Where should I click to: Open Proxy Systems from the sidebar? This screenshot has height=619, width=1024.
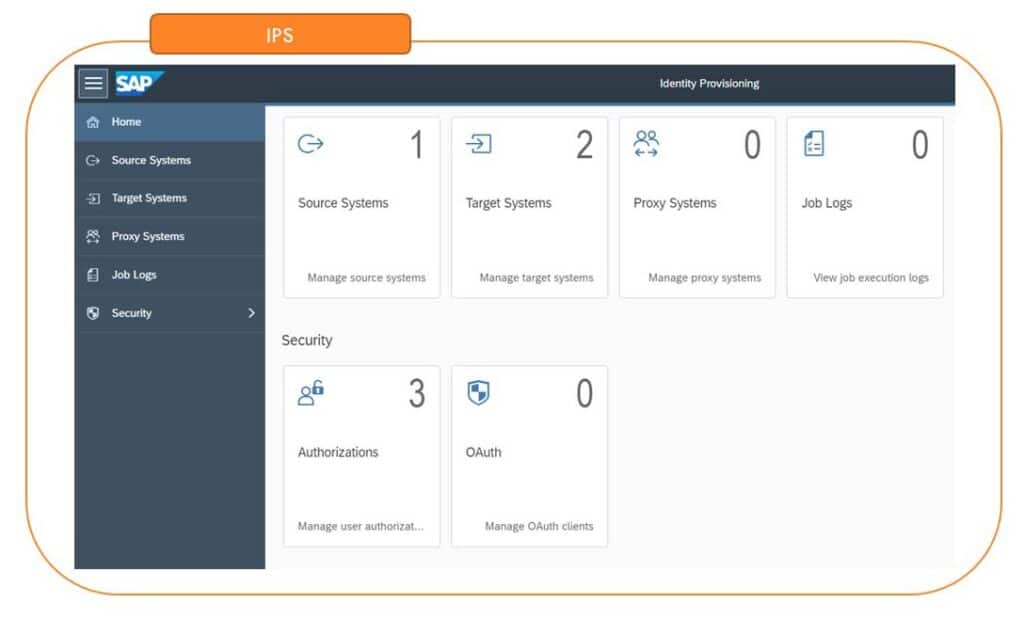click(x=170, y=236)
